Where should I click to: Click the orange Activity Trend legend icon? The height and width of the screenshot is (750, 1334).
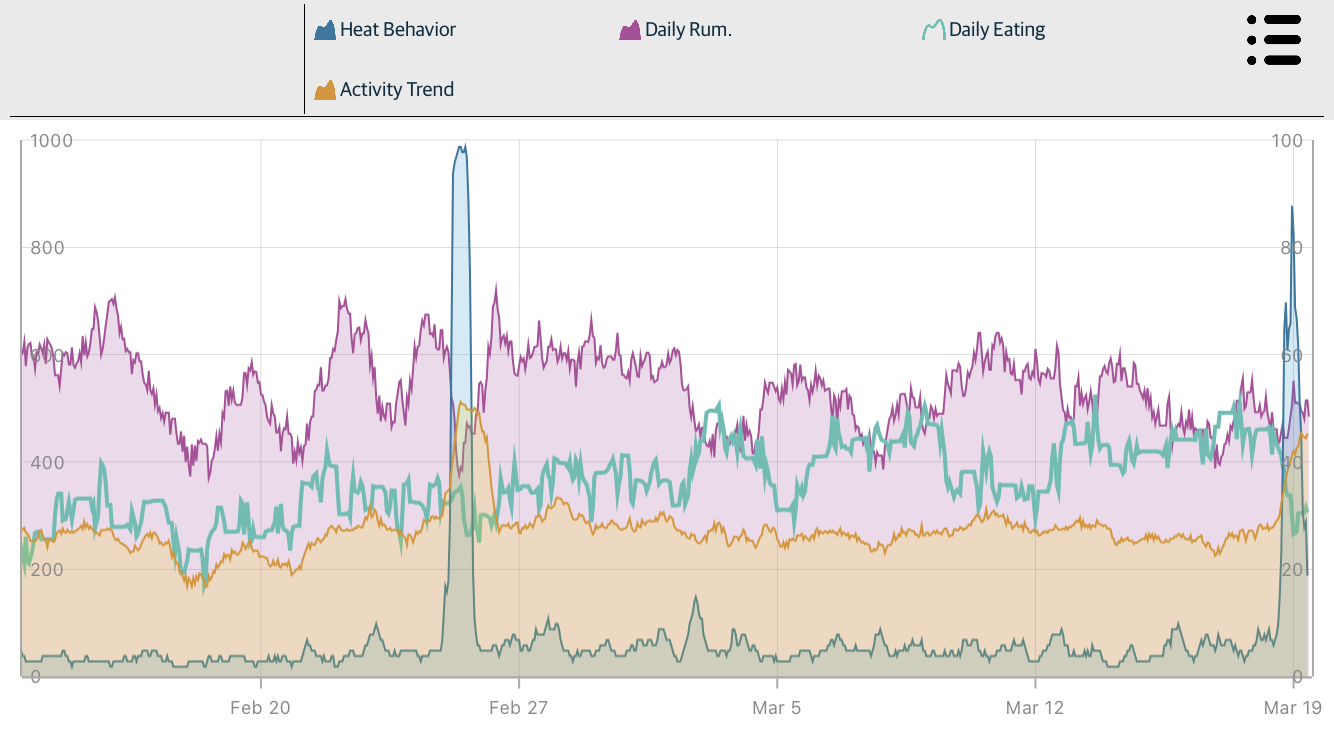tap(325, 90)
